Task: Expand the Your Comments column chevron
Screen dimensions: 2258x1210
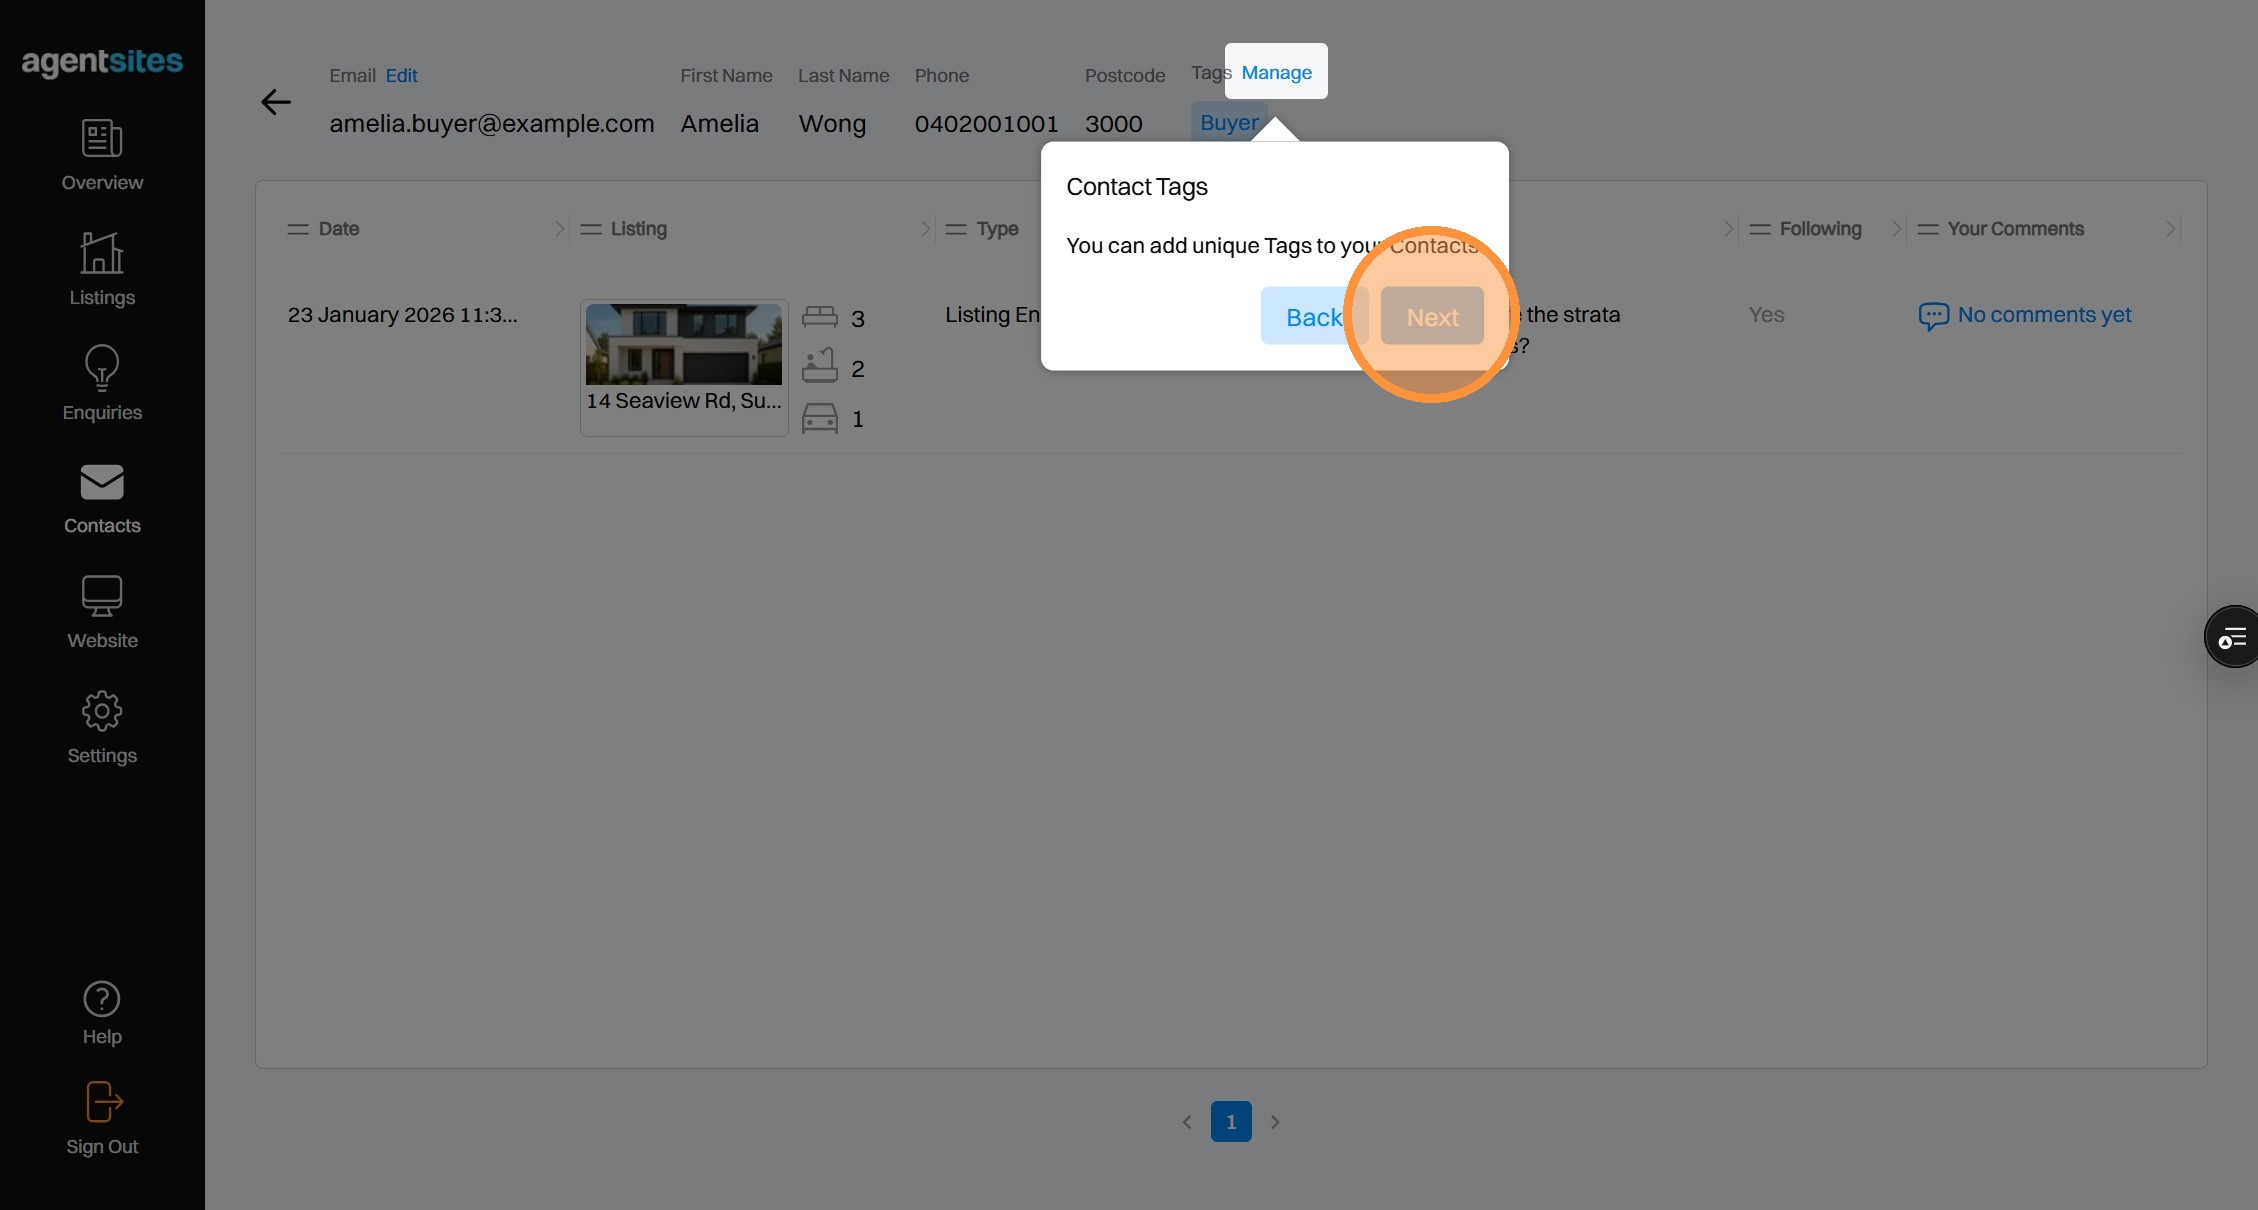Action: [2170, 229]
